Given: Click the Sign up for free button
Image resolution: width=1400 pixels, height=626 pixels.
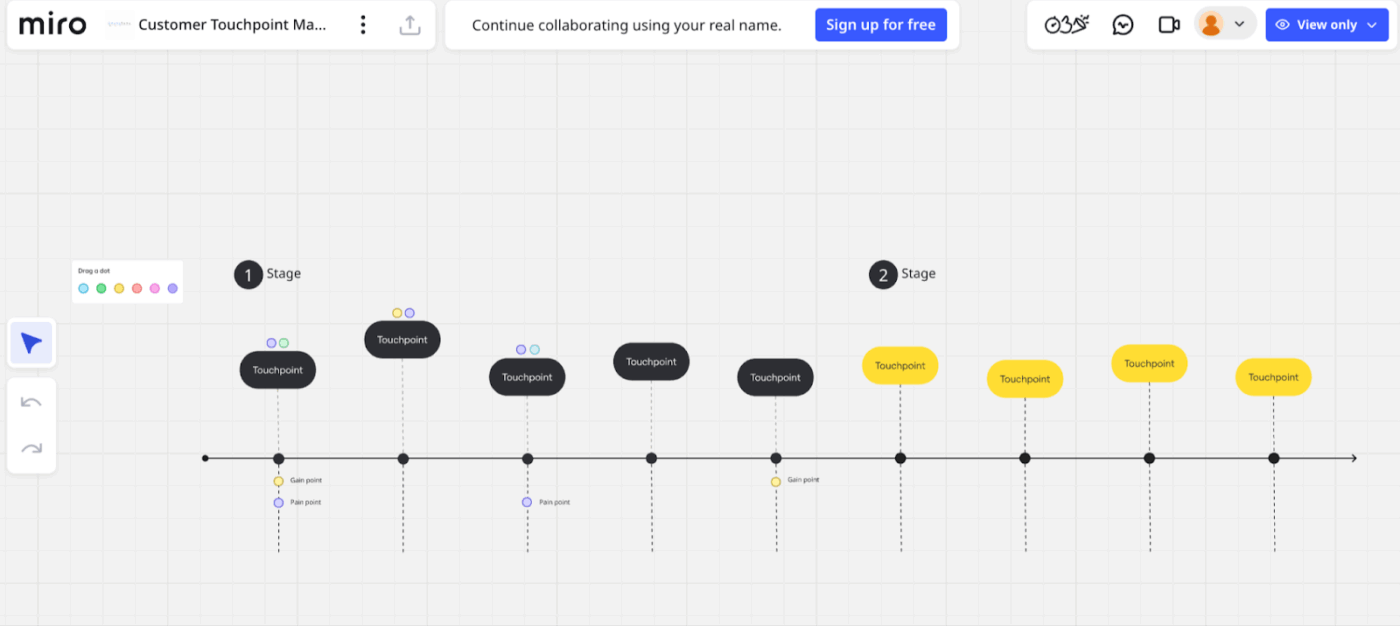Looking at the screenshot, I should click(x=881, y=24).
